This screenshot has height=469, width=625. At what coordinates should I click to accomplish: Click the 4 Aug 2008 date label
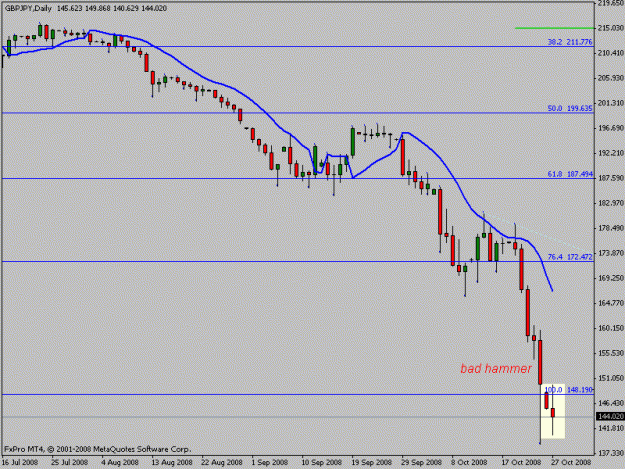click(120, 462)
